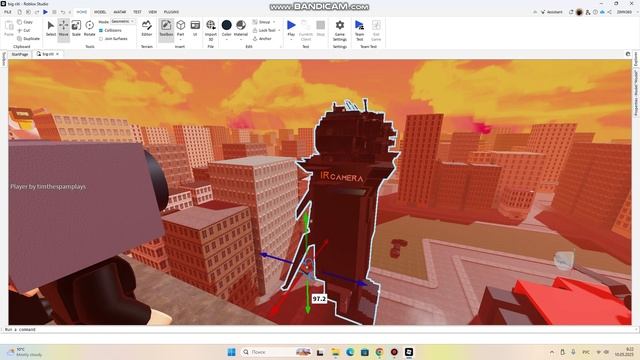Toggle Anchor on selection
The height and width of the screenshot is (360, 640).
pyautogui.click(x=262, y=39)
